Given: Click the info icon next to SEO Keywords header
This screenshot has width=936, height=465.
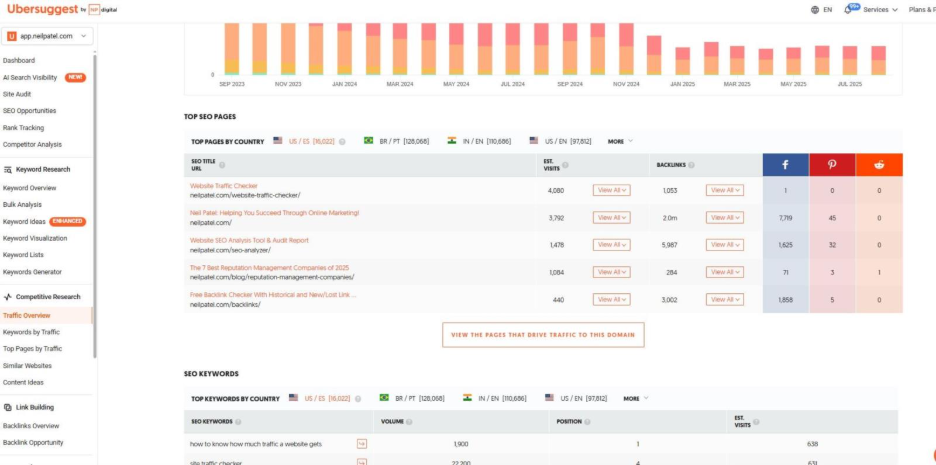Looking at the screenshot, I should tap(238, 421).
